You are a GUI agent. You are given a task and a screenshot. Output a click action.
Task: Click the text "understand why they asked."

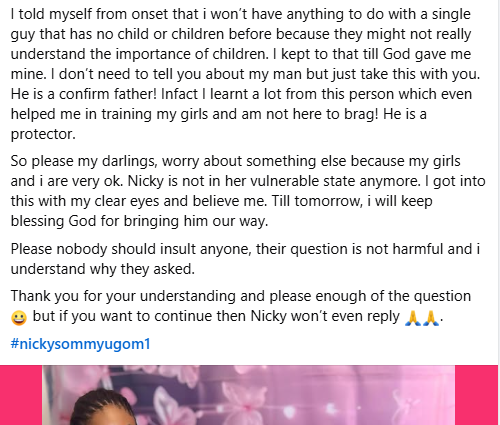[103, 269]
